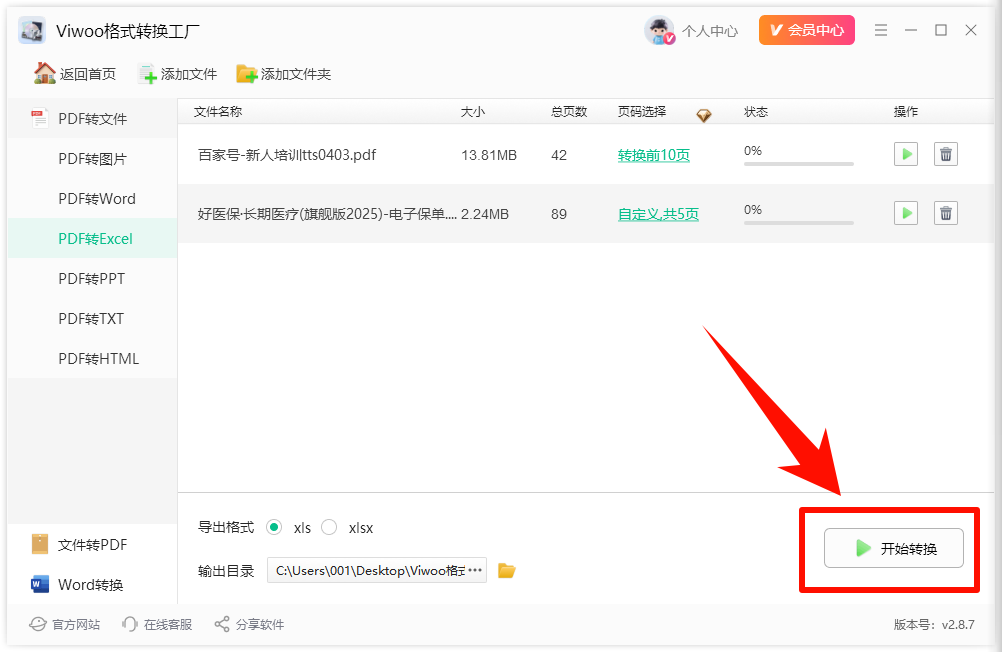Start converting 好医保 file with play icon
The image size is (1002, 652).
[x=906, y=213]
